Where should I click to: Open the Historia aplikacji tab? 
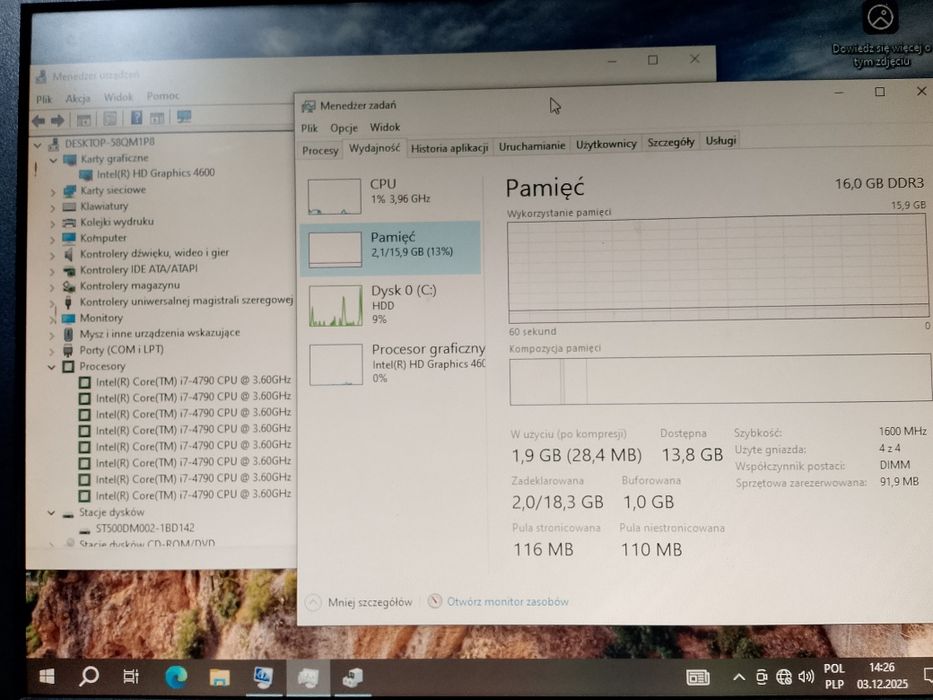click(449, 148)
